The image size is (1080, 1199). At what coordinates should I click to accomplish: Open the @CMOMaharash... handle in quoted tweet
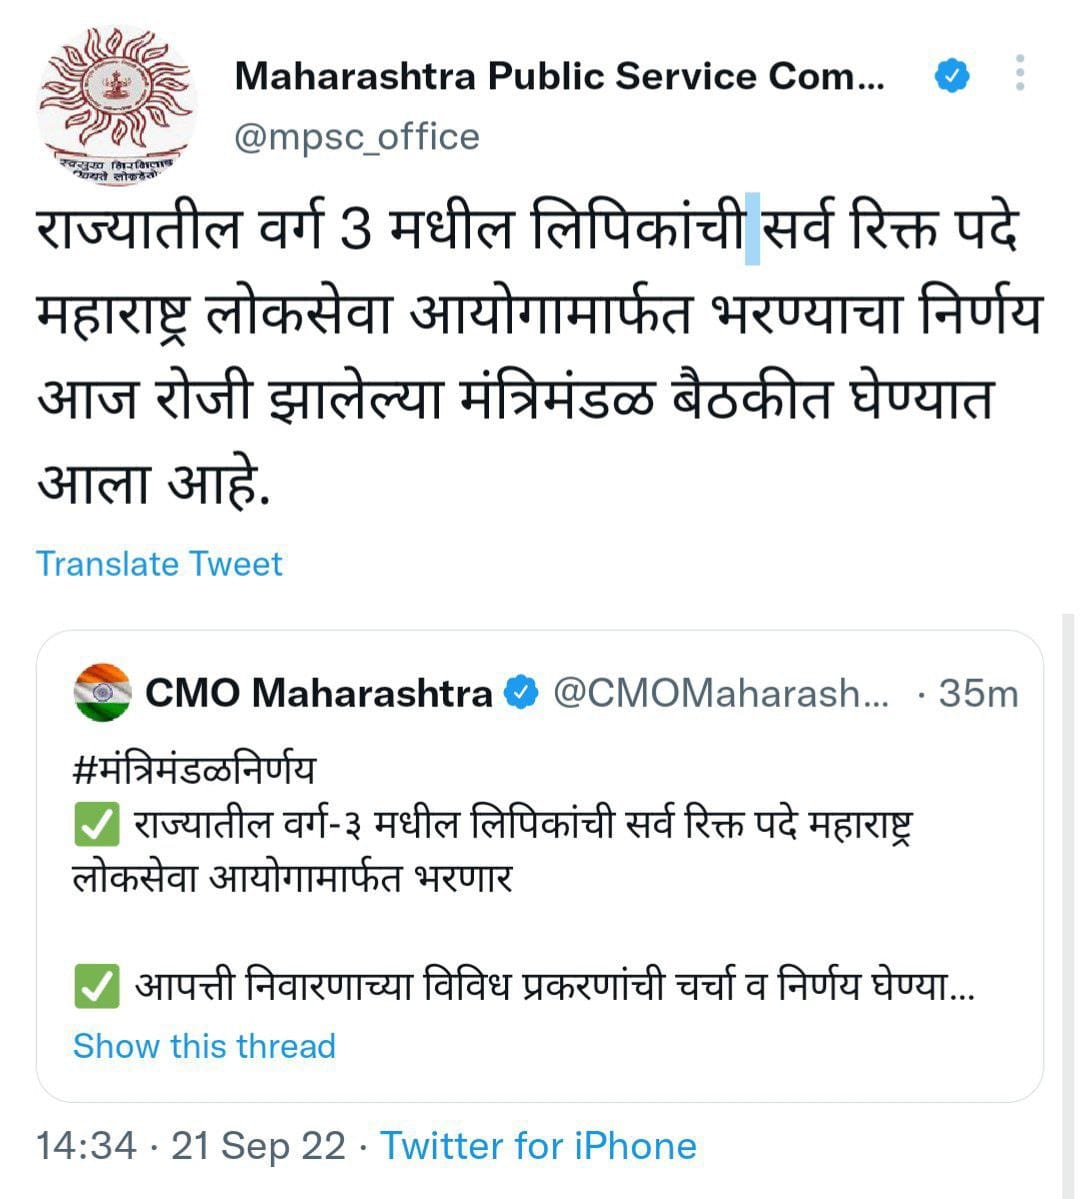(721, 694)
